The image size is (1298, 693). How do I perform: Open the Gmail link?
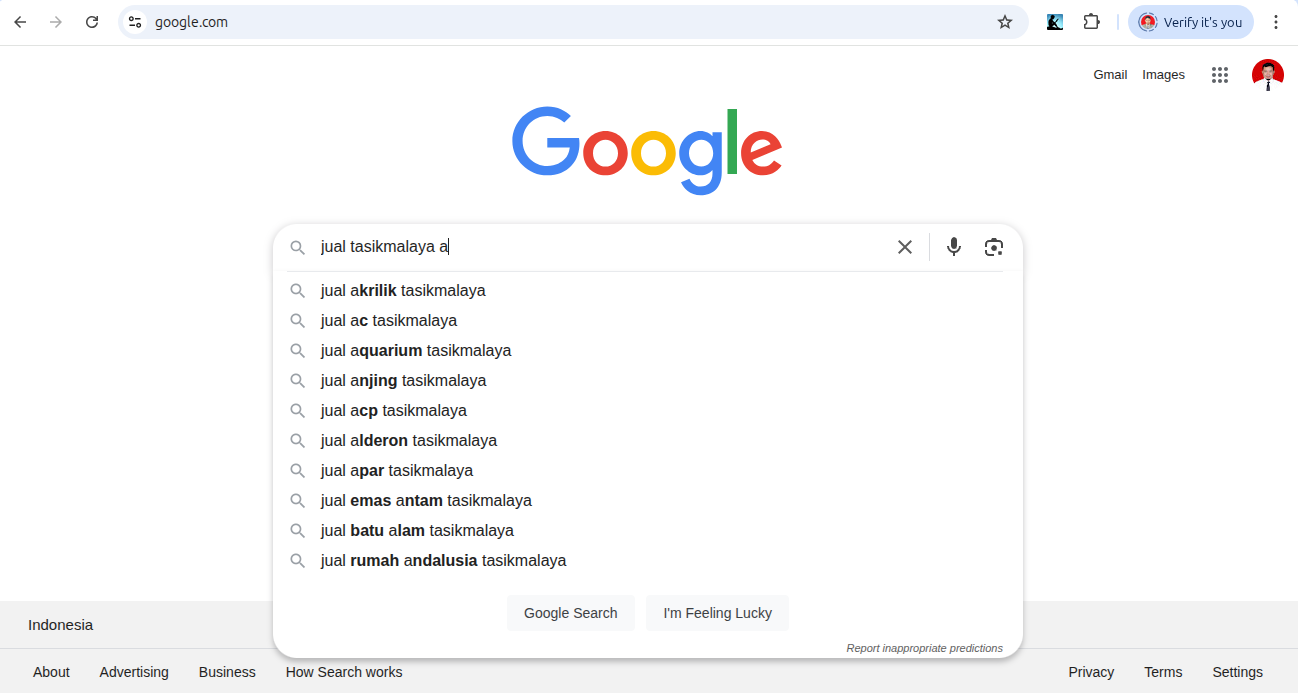[1110, 75]
